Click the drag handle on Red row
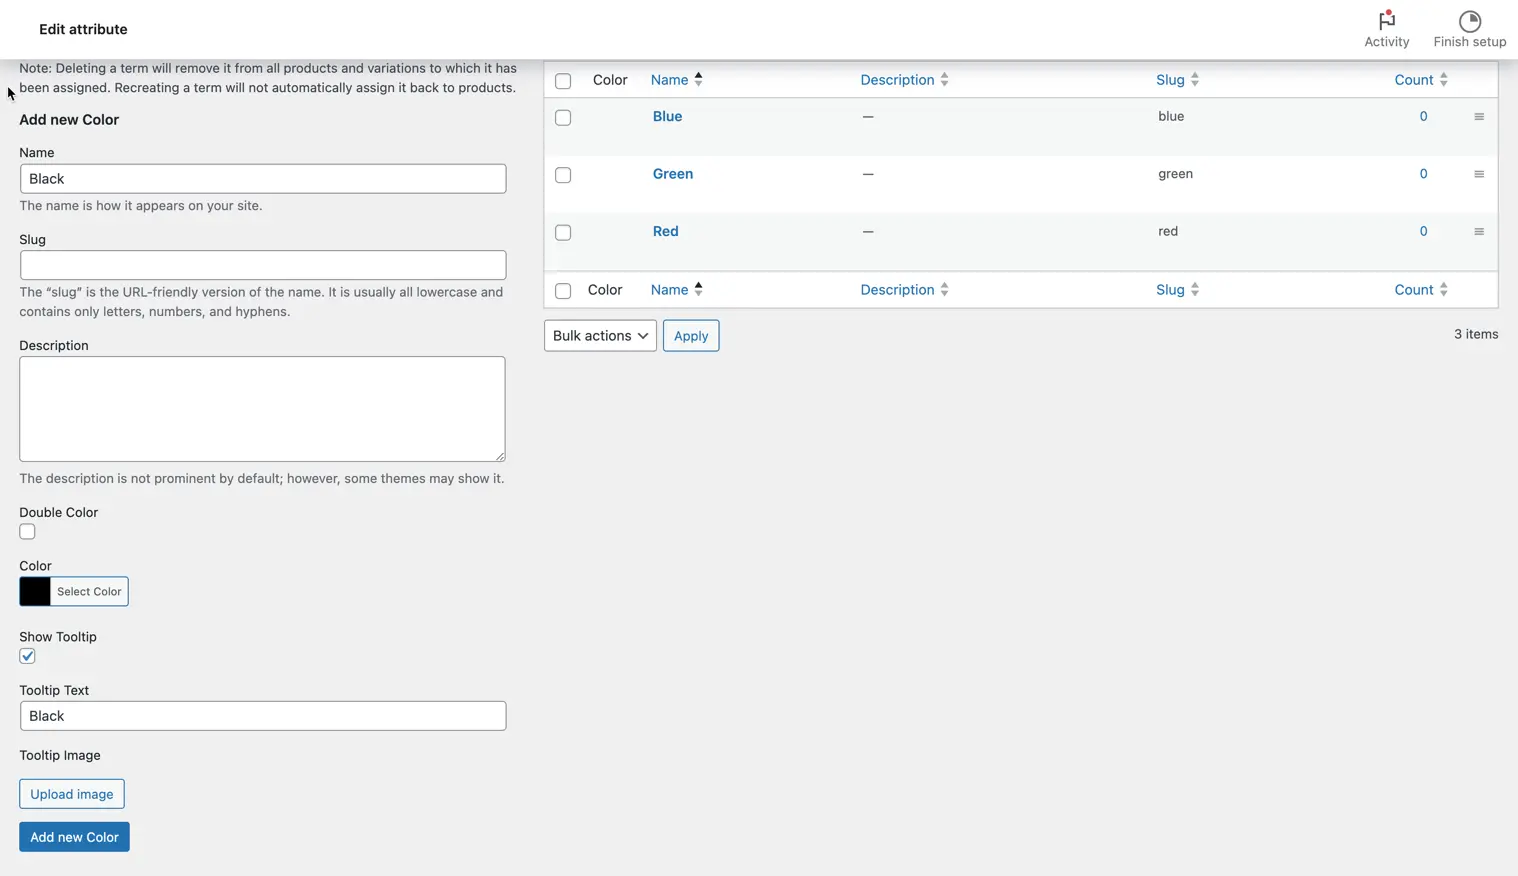Image resolution: width=1518 pixels, height=876 pixels. [1478, 232]
